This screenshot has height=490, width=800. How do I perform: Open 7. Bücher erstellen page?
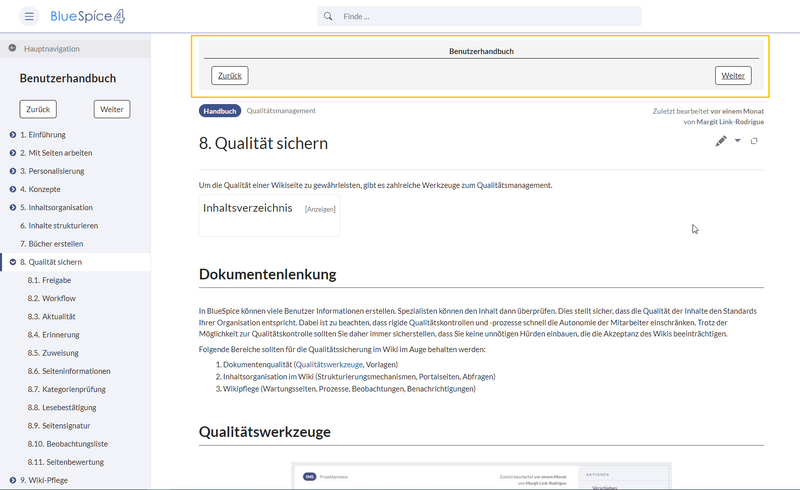[52, 244]
